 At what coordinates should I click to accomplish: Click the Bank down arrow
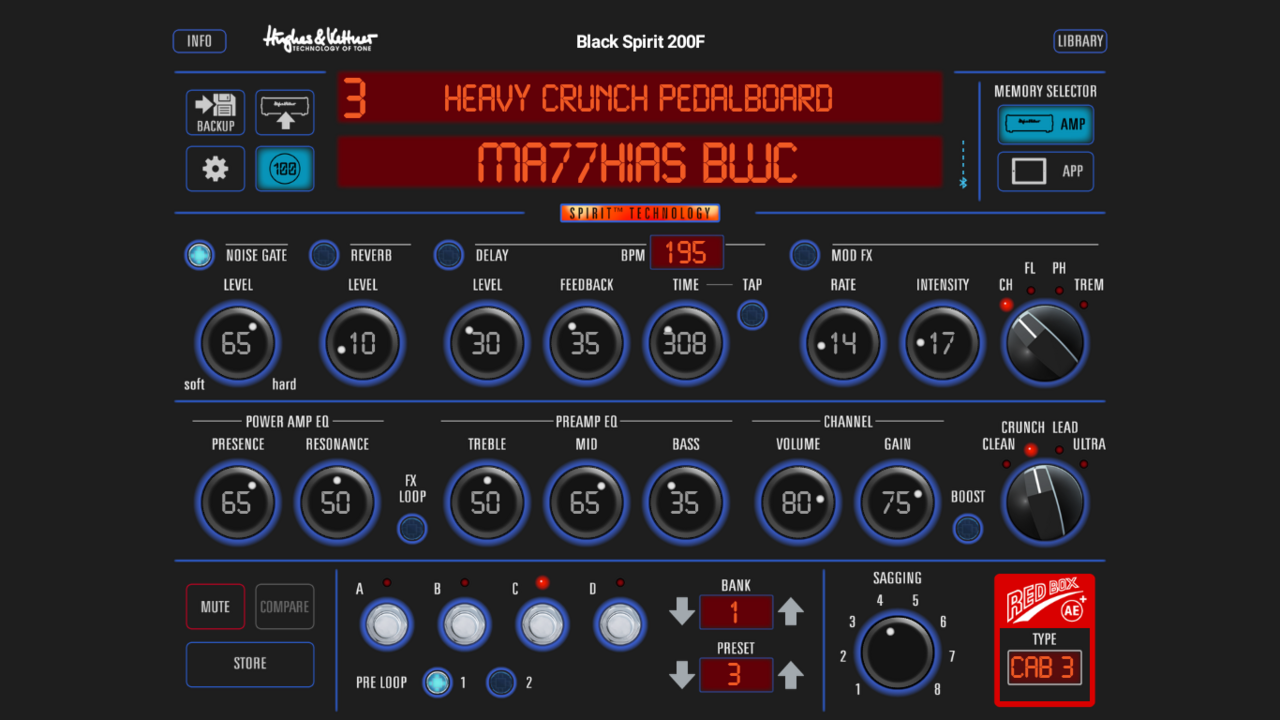(x=682, y=611)
